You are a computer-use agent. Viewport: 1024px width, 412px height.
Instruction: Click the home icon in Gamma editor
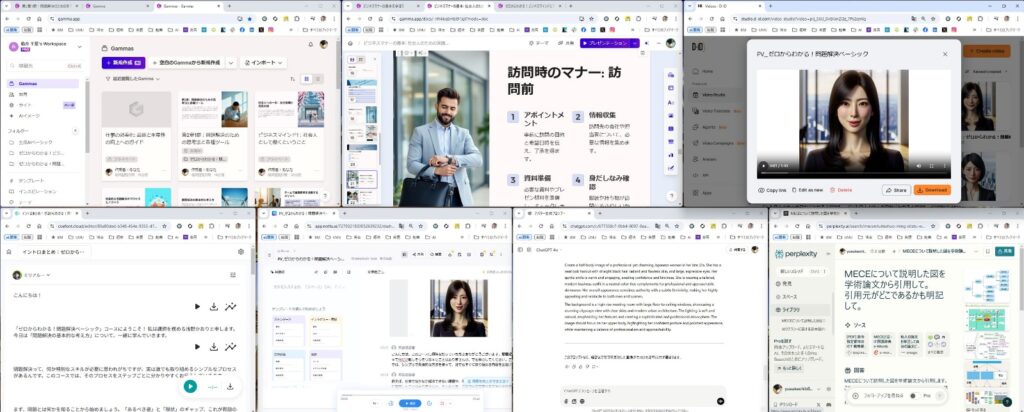351,43
